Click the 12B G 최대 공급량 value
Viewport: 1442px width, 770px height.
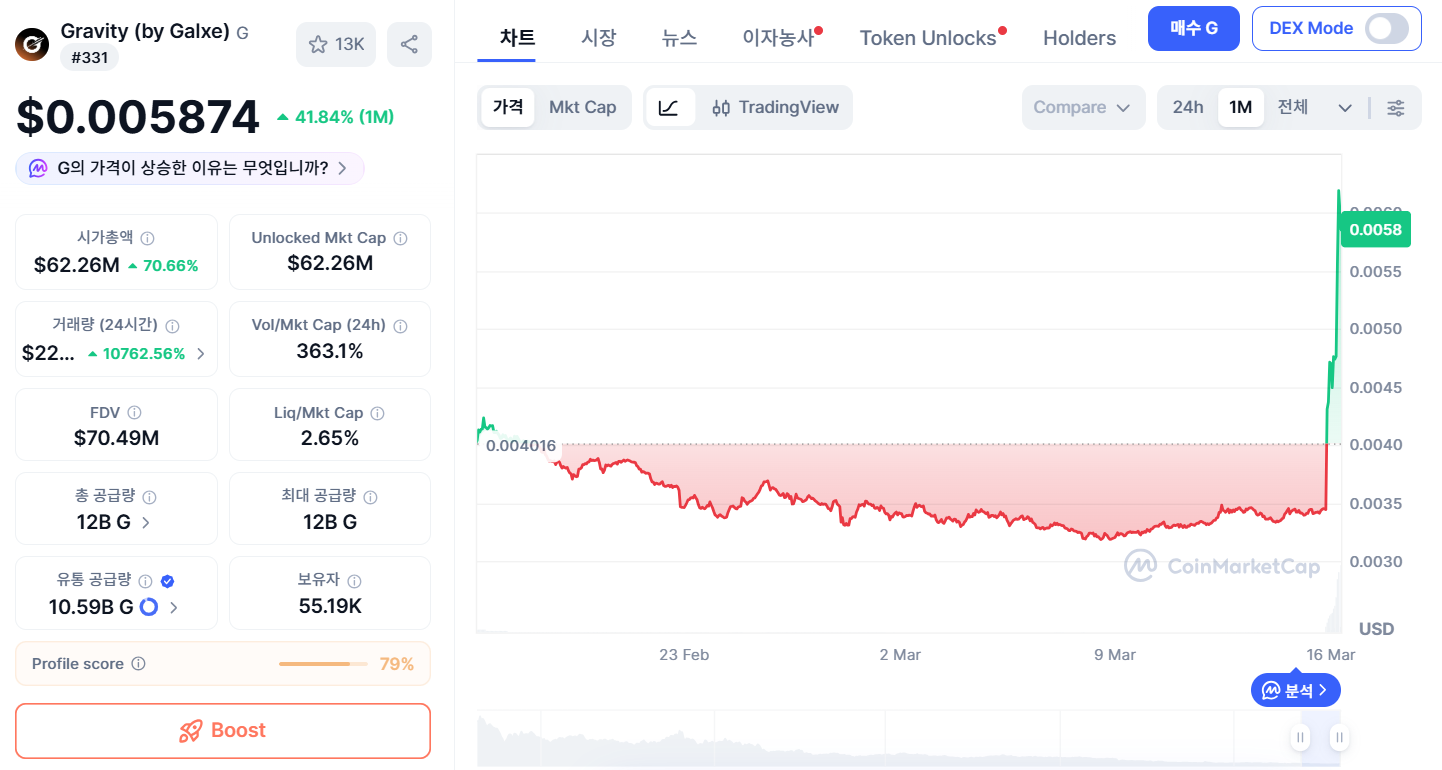330,522
